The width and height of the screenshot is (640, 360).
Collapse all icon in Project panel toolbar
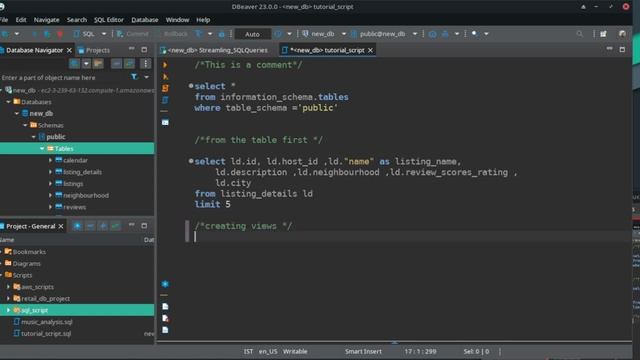(x=90, y=226)
